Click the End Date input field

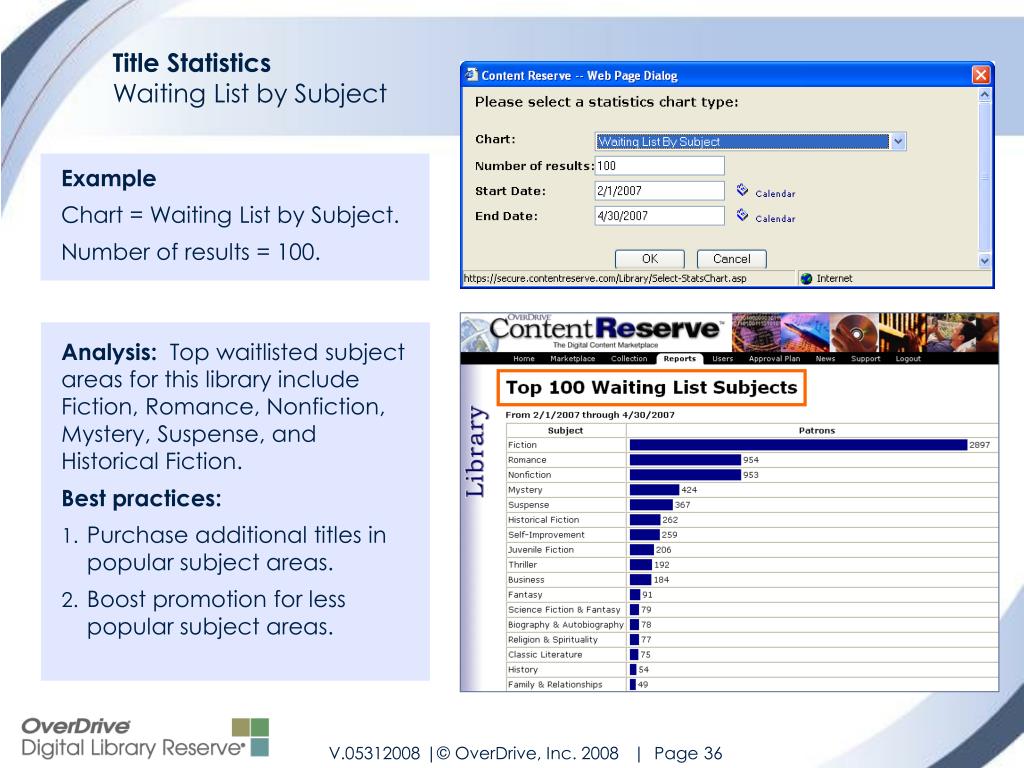(660, 216)
